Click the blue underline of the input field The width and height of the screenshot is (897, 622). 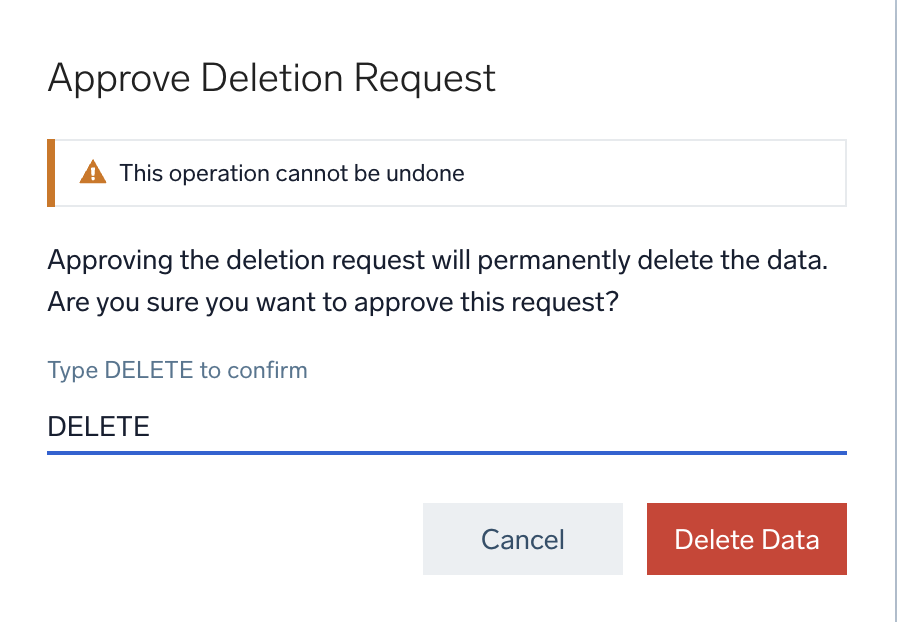446,452
